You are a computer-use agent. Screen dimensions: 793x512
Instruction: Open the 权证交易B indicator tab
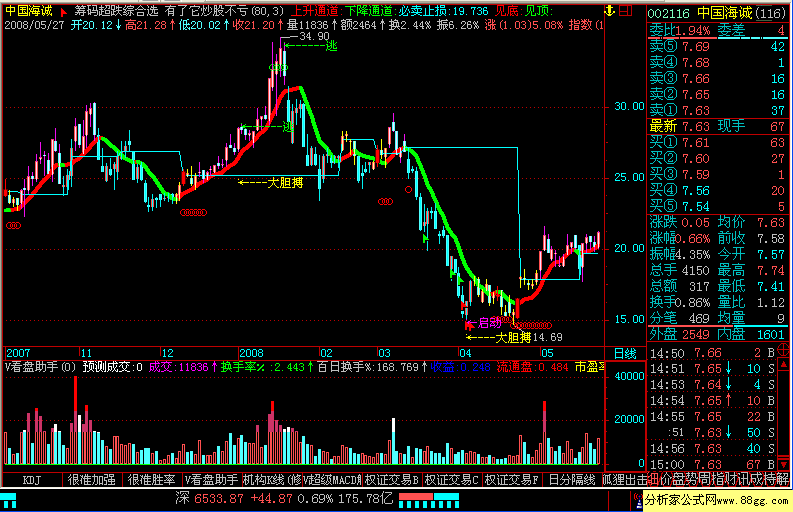392,480
